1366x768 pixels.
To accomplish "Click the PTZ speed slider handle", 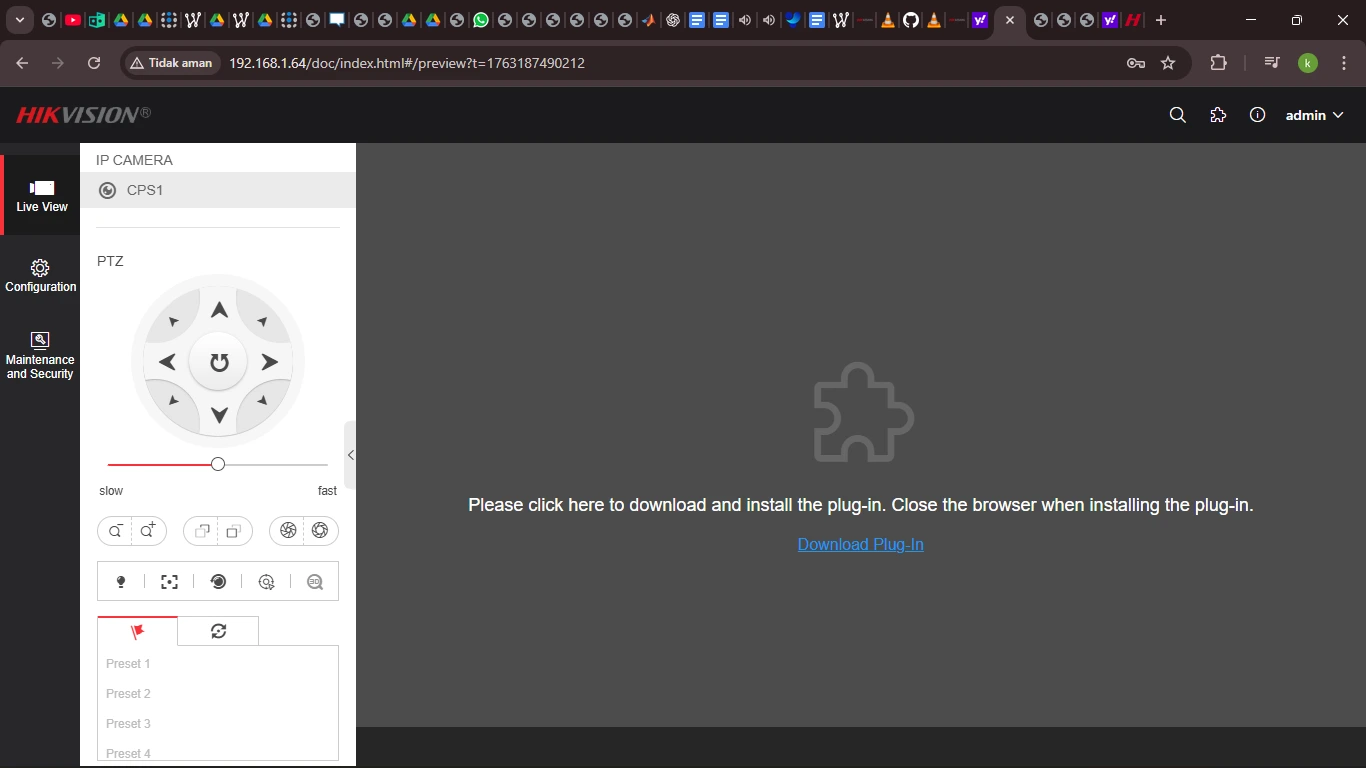I will click(218, 464).
